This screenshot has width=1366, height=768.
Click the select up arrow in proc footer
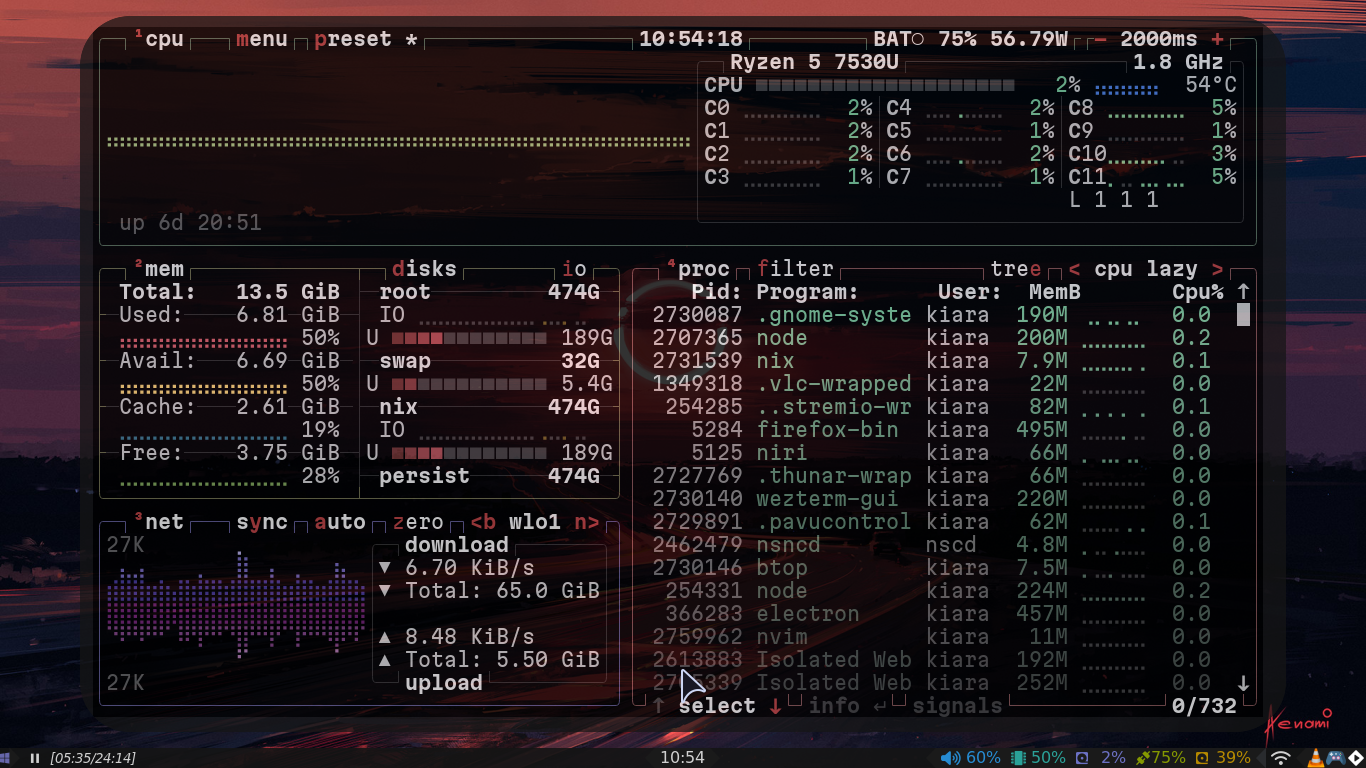pos(659,706)
